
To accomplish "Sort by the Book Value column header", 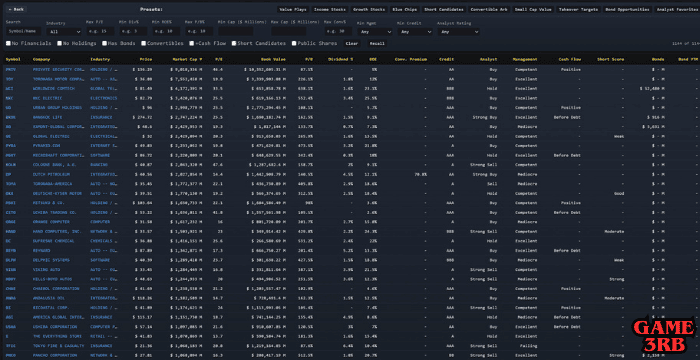I will click(273, 59).
